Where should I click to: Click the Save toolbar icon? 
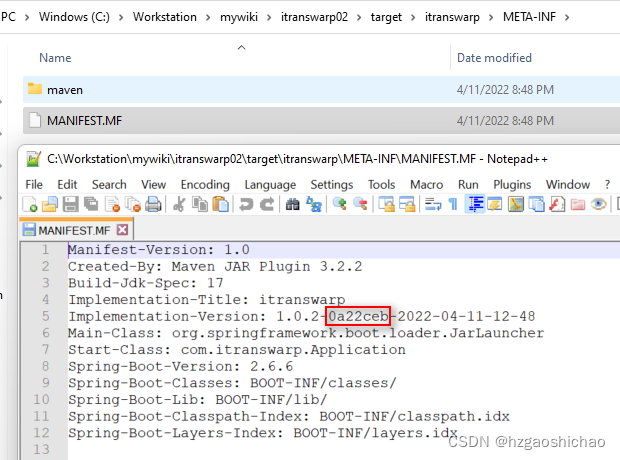point(70,204)
